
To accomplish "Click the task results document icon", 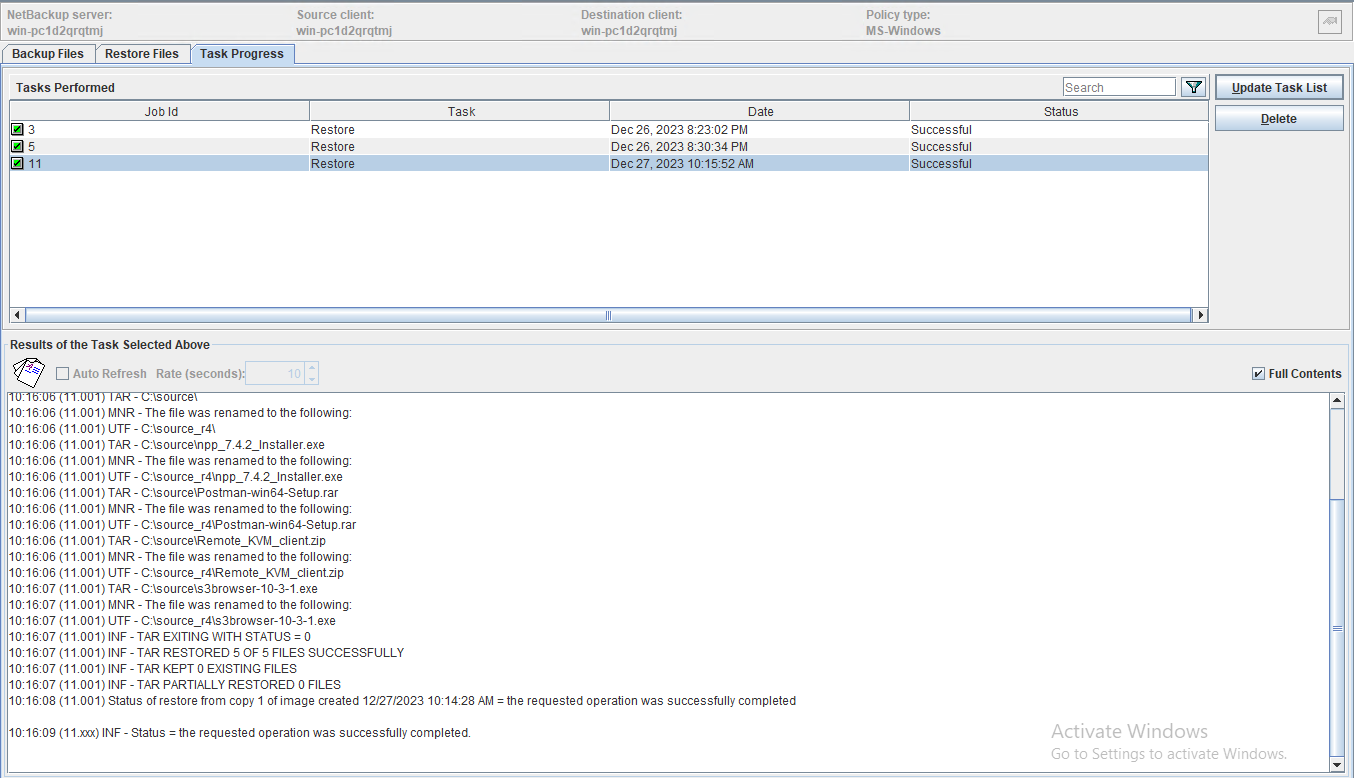I will 29,373.
